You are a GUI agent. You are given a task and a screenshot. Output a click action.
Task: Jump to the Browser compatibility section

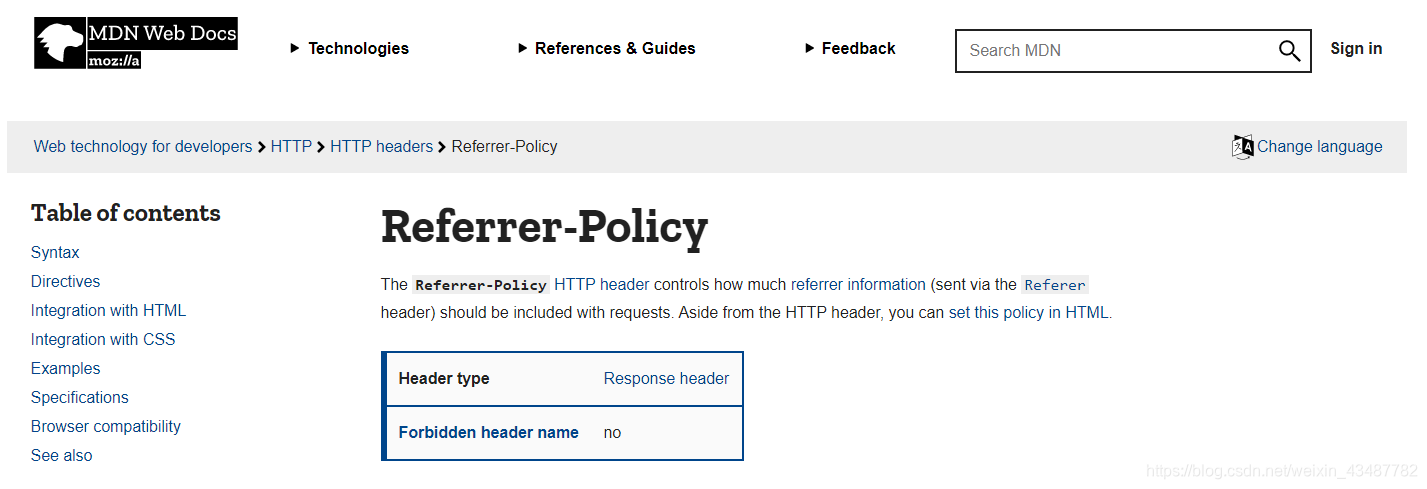[x=106, y=426]
